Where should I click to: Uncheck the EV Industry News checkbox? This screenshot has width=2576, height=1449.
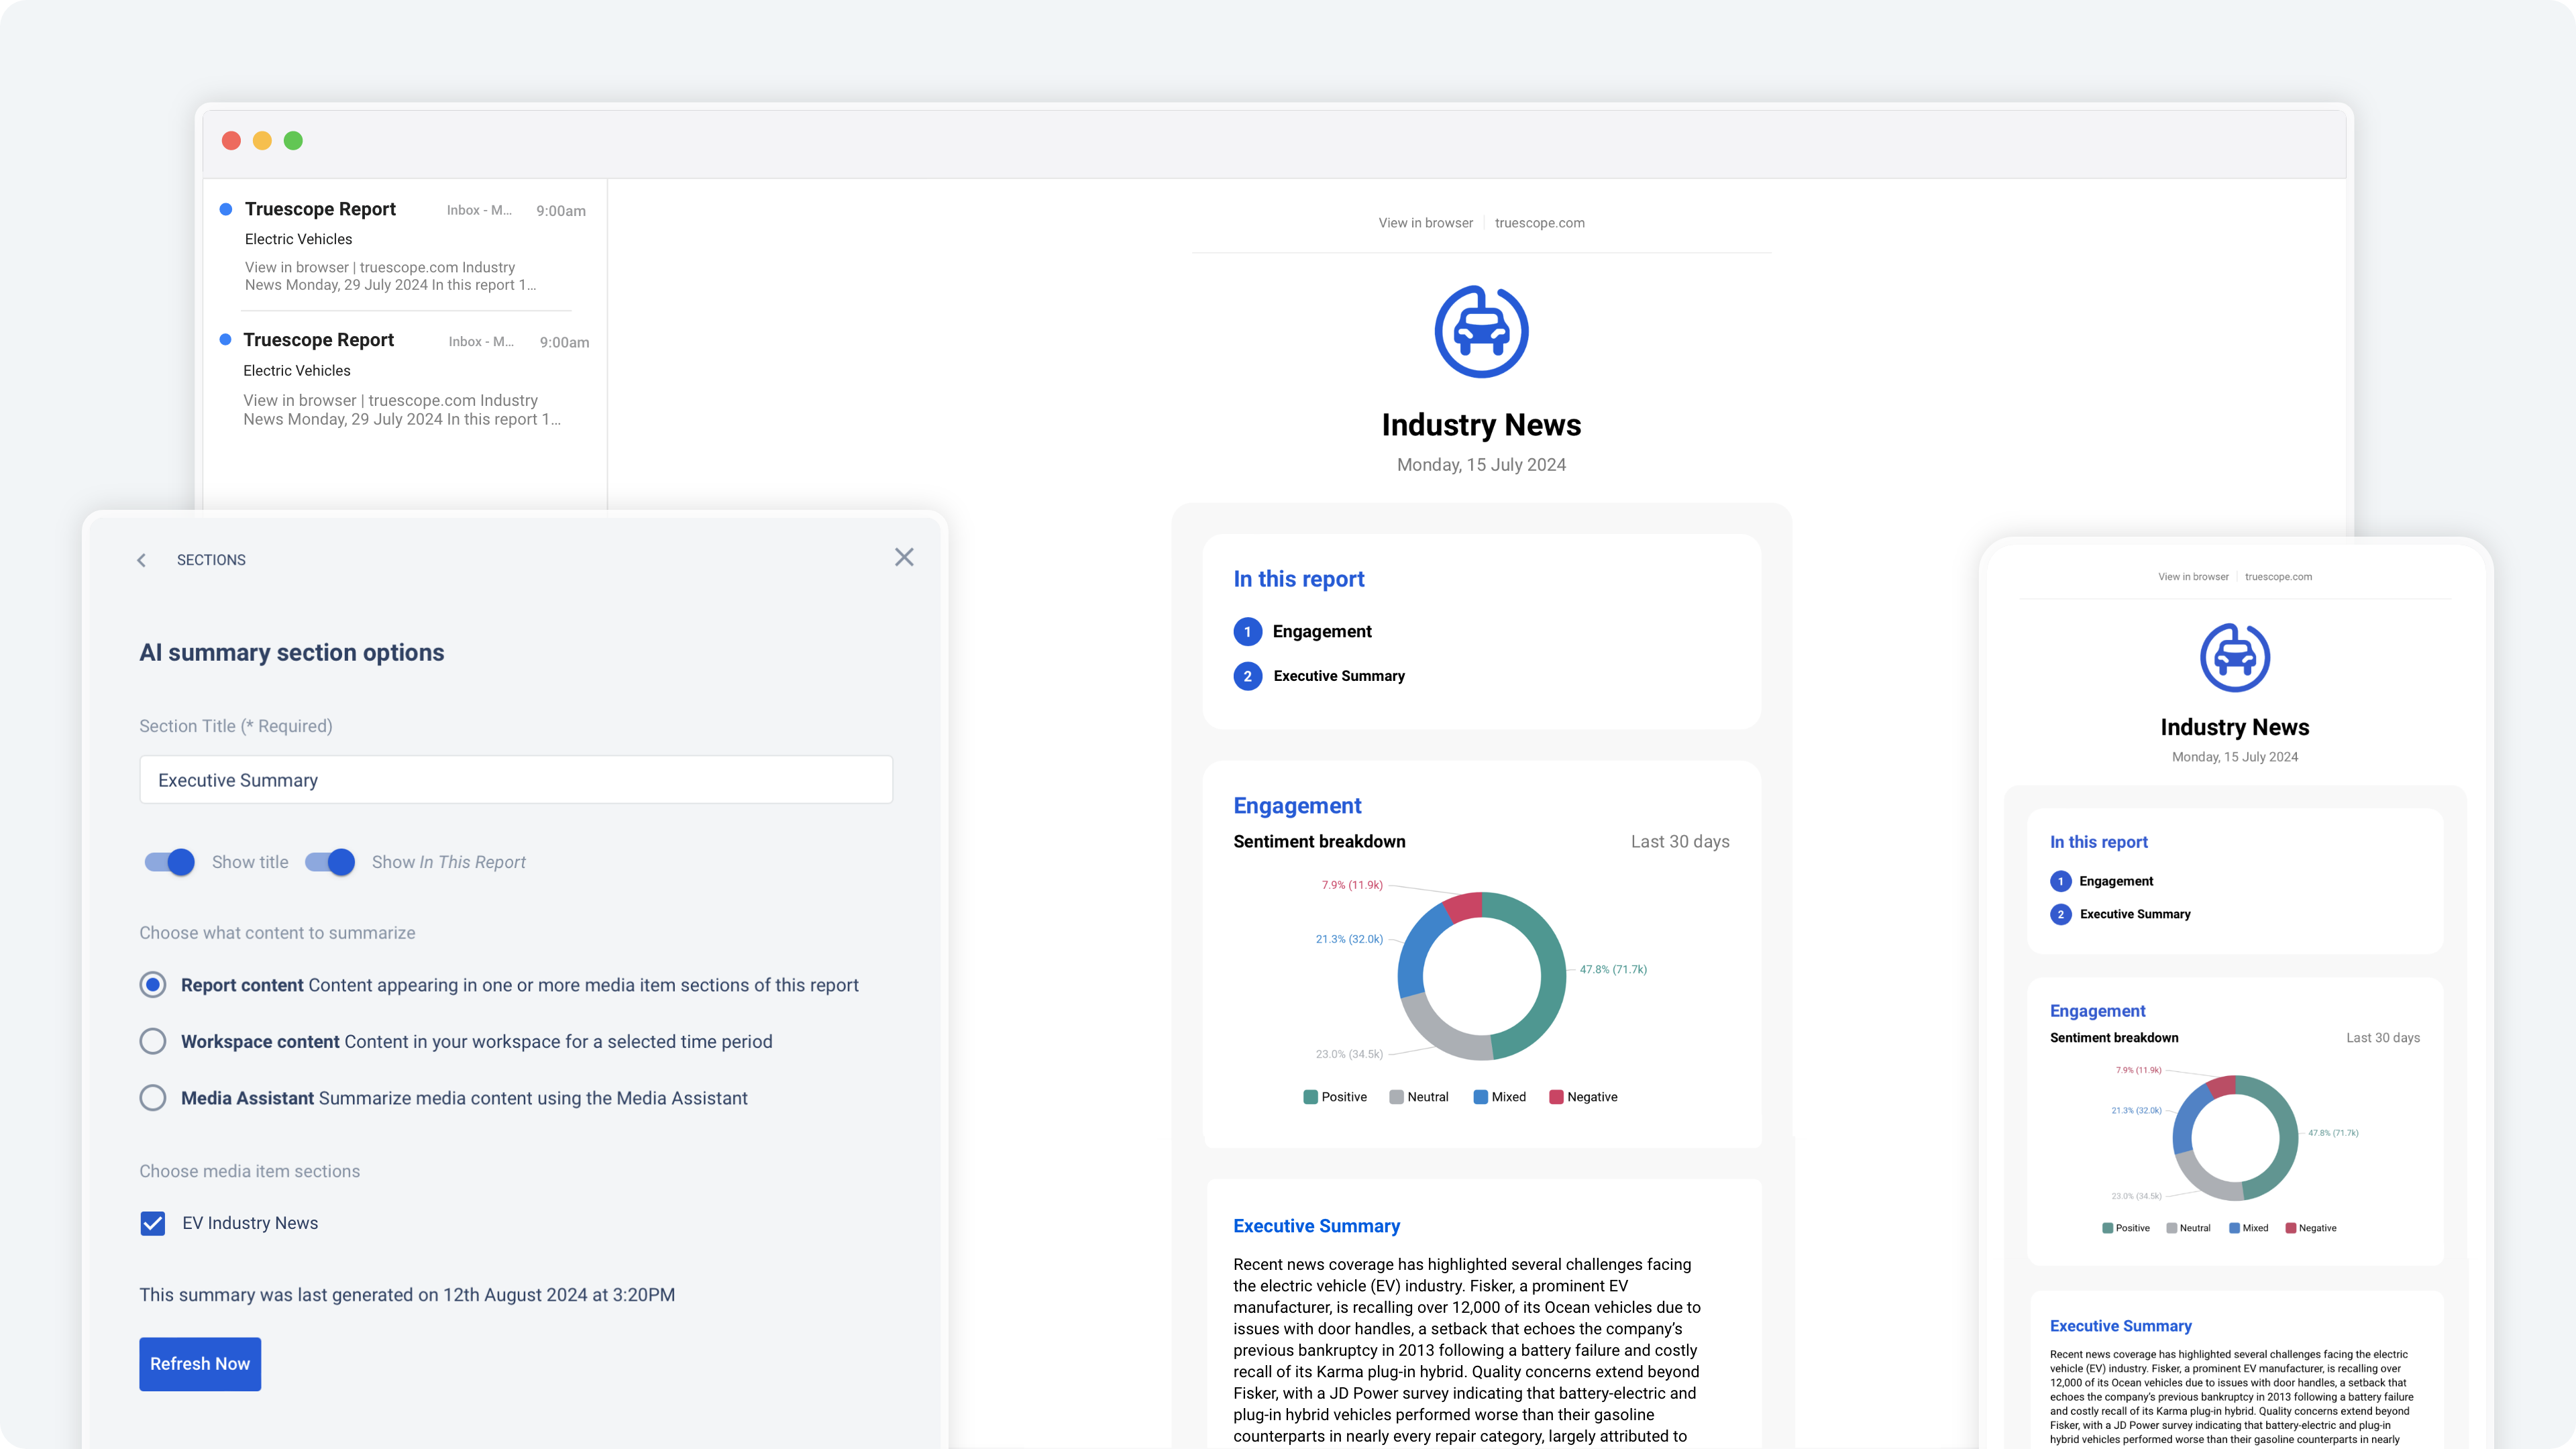153,1223
